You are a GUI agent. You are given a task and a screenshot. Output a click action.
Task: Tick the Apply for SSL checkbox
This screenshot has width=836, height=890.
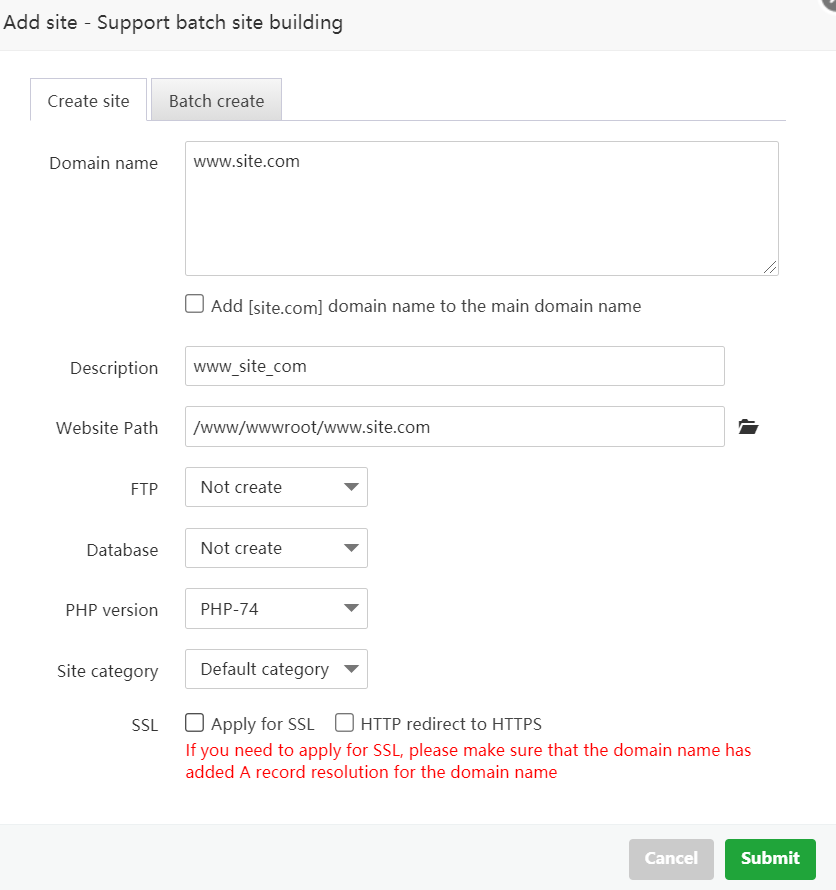point(195,722)
